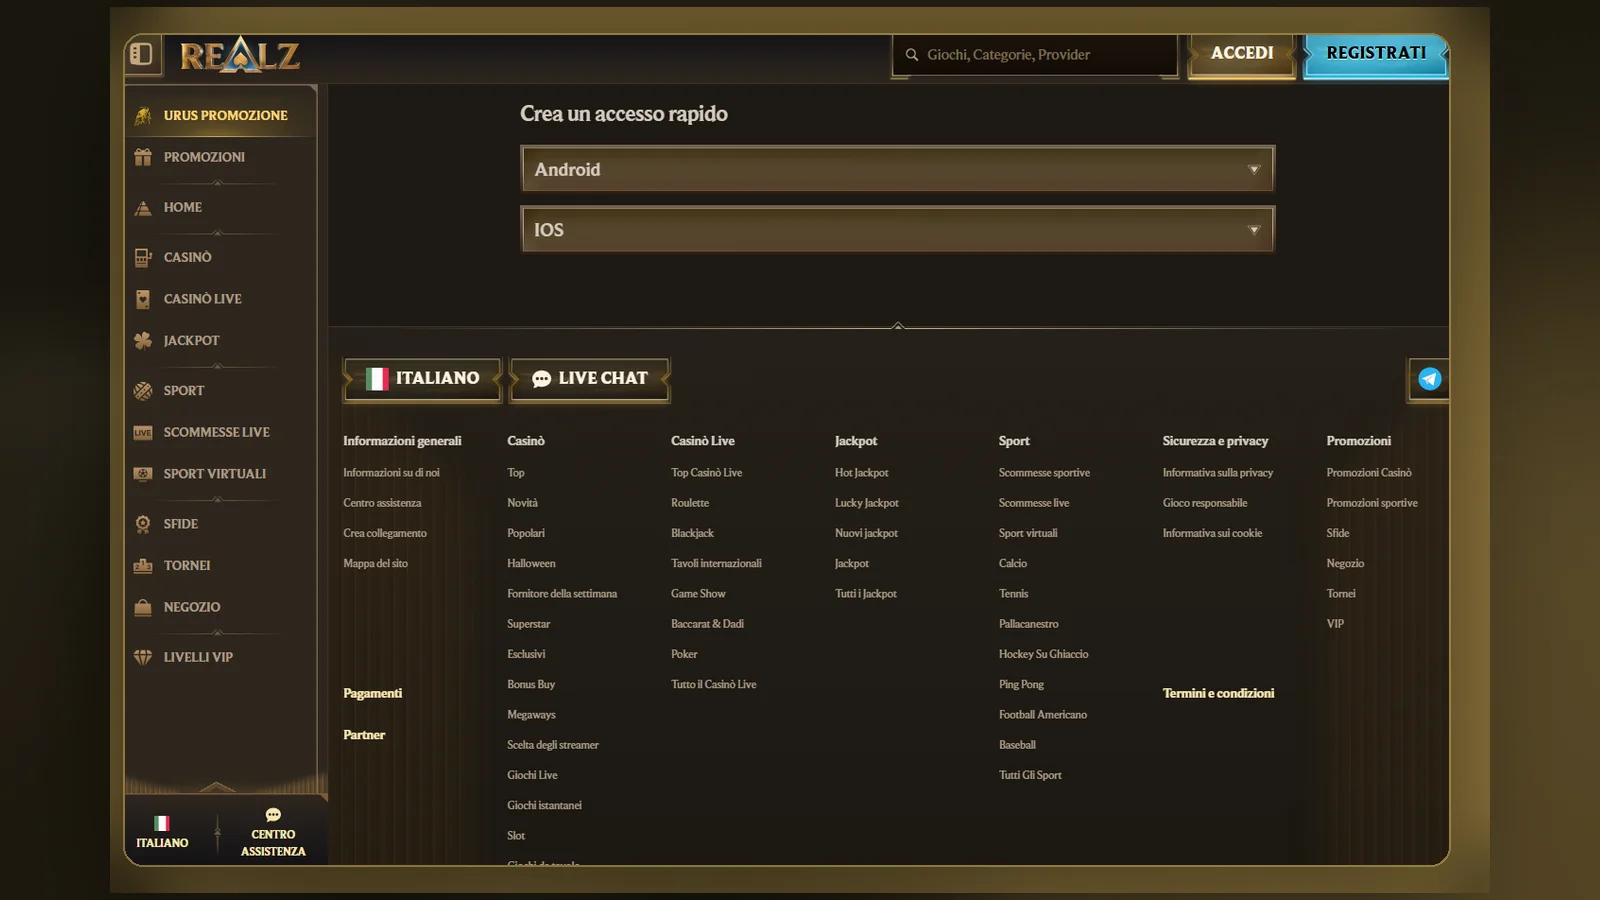Open the Italiano language selector button
The height and width of the screenshot is (900, 1600).
point(422,379)
